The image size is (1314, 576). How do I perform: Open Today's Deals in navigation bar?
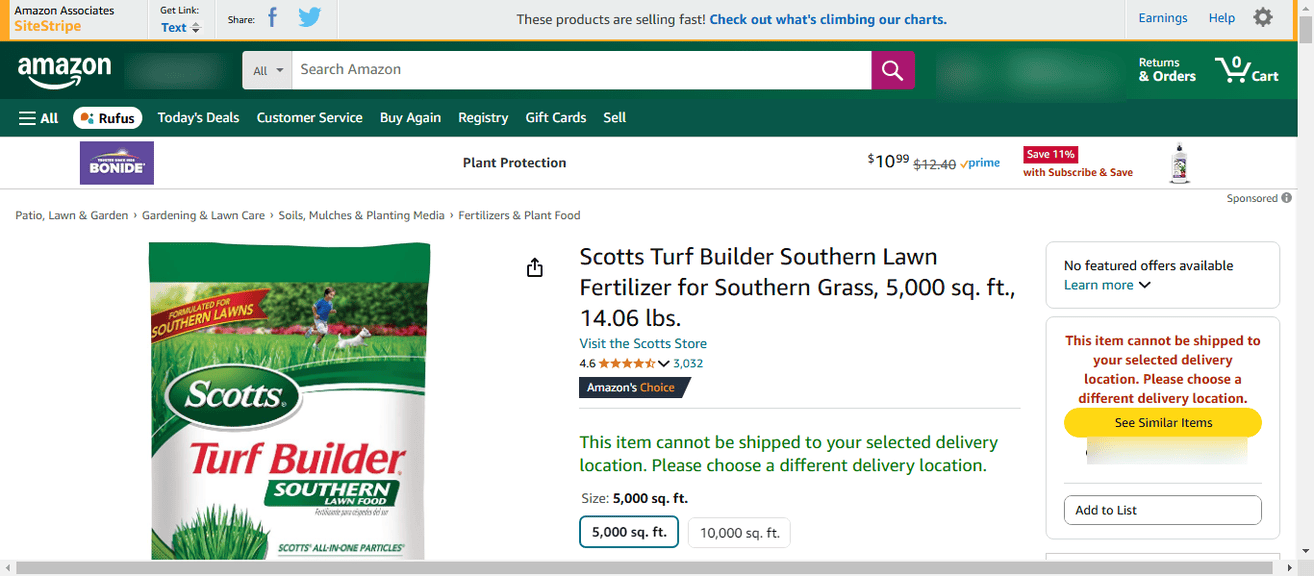[198, 118]
